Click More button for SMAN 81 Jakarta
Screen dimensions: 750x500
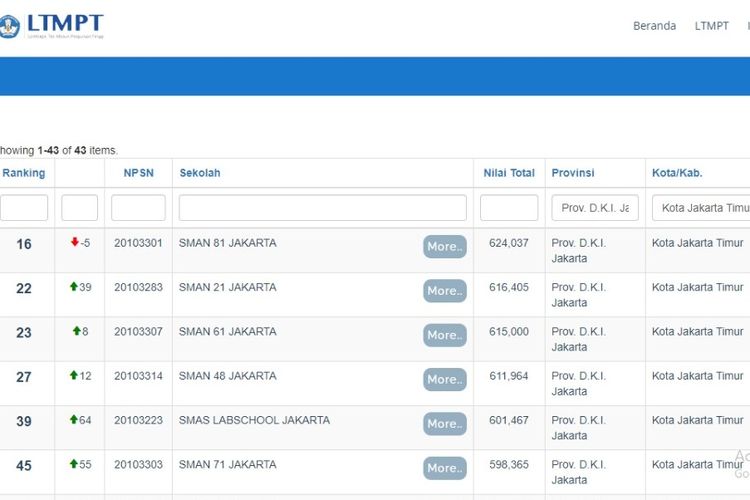[444, 247]
